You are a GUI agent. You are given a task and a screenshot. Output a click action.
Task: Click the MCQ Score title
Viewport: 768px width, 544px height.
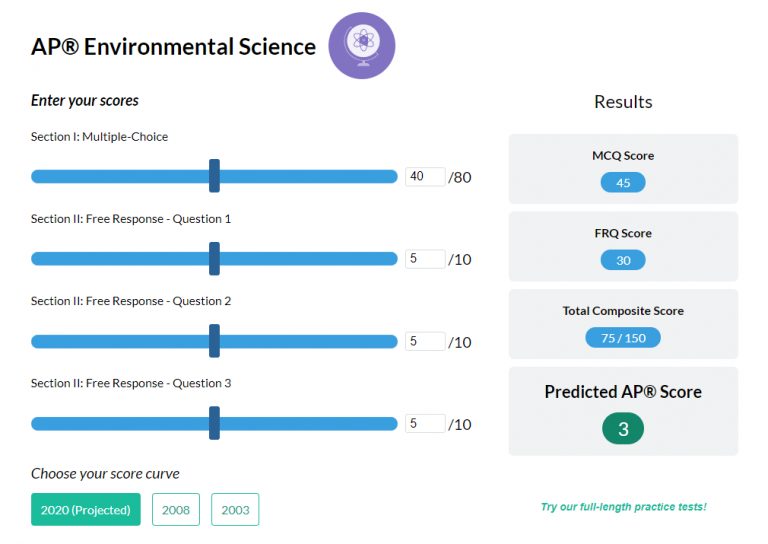point(623,156)
